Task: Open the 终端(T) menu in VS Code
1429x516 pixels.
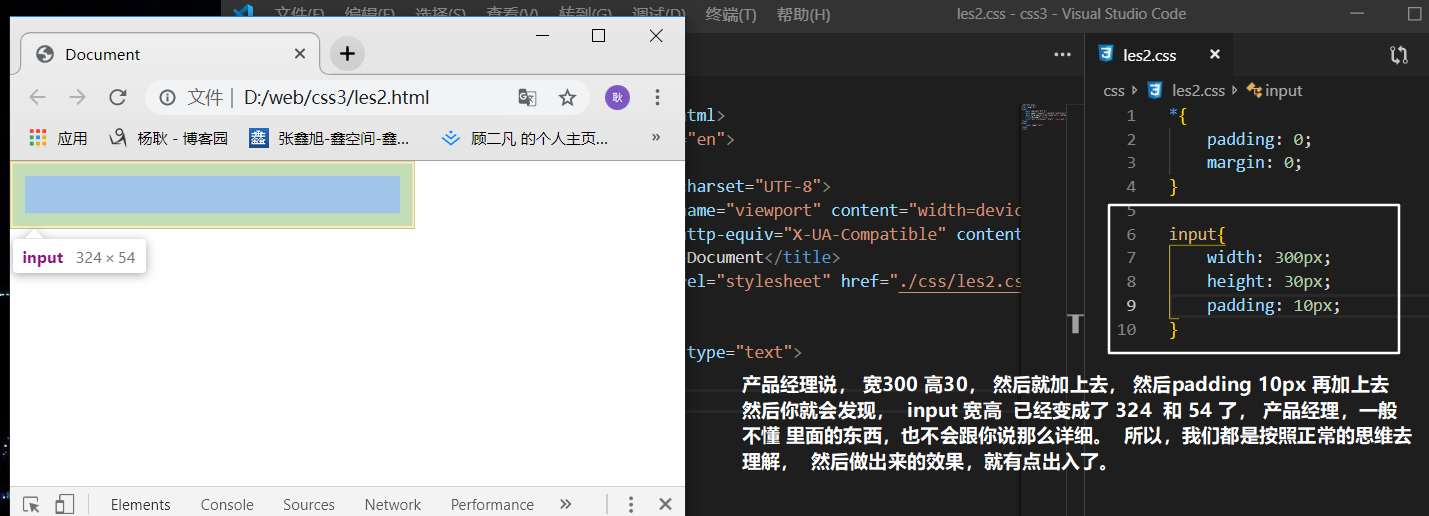Action: point(730,14)
